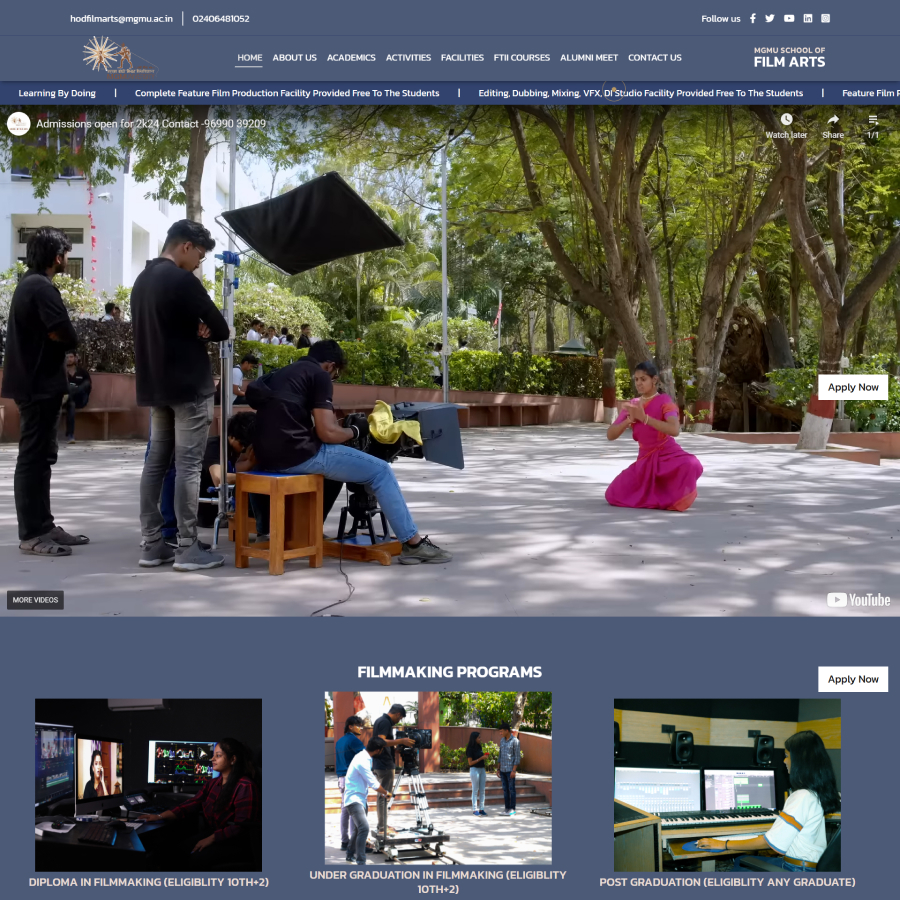900x900 pixels.
Task: Open the Instagram icon
Action: coord(825,18)
